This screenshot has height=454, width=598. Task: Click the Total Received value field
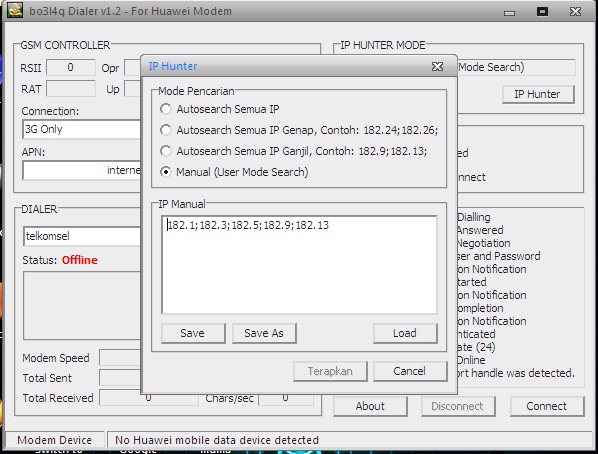pos(149,399)
